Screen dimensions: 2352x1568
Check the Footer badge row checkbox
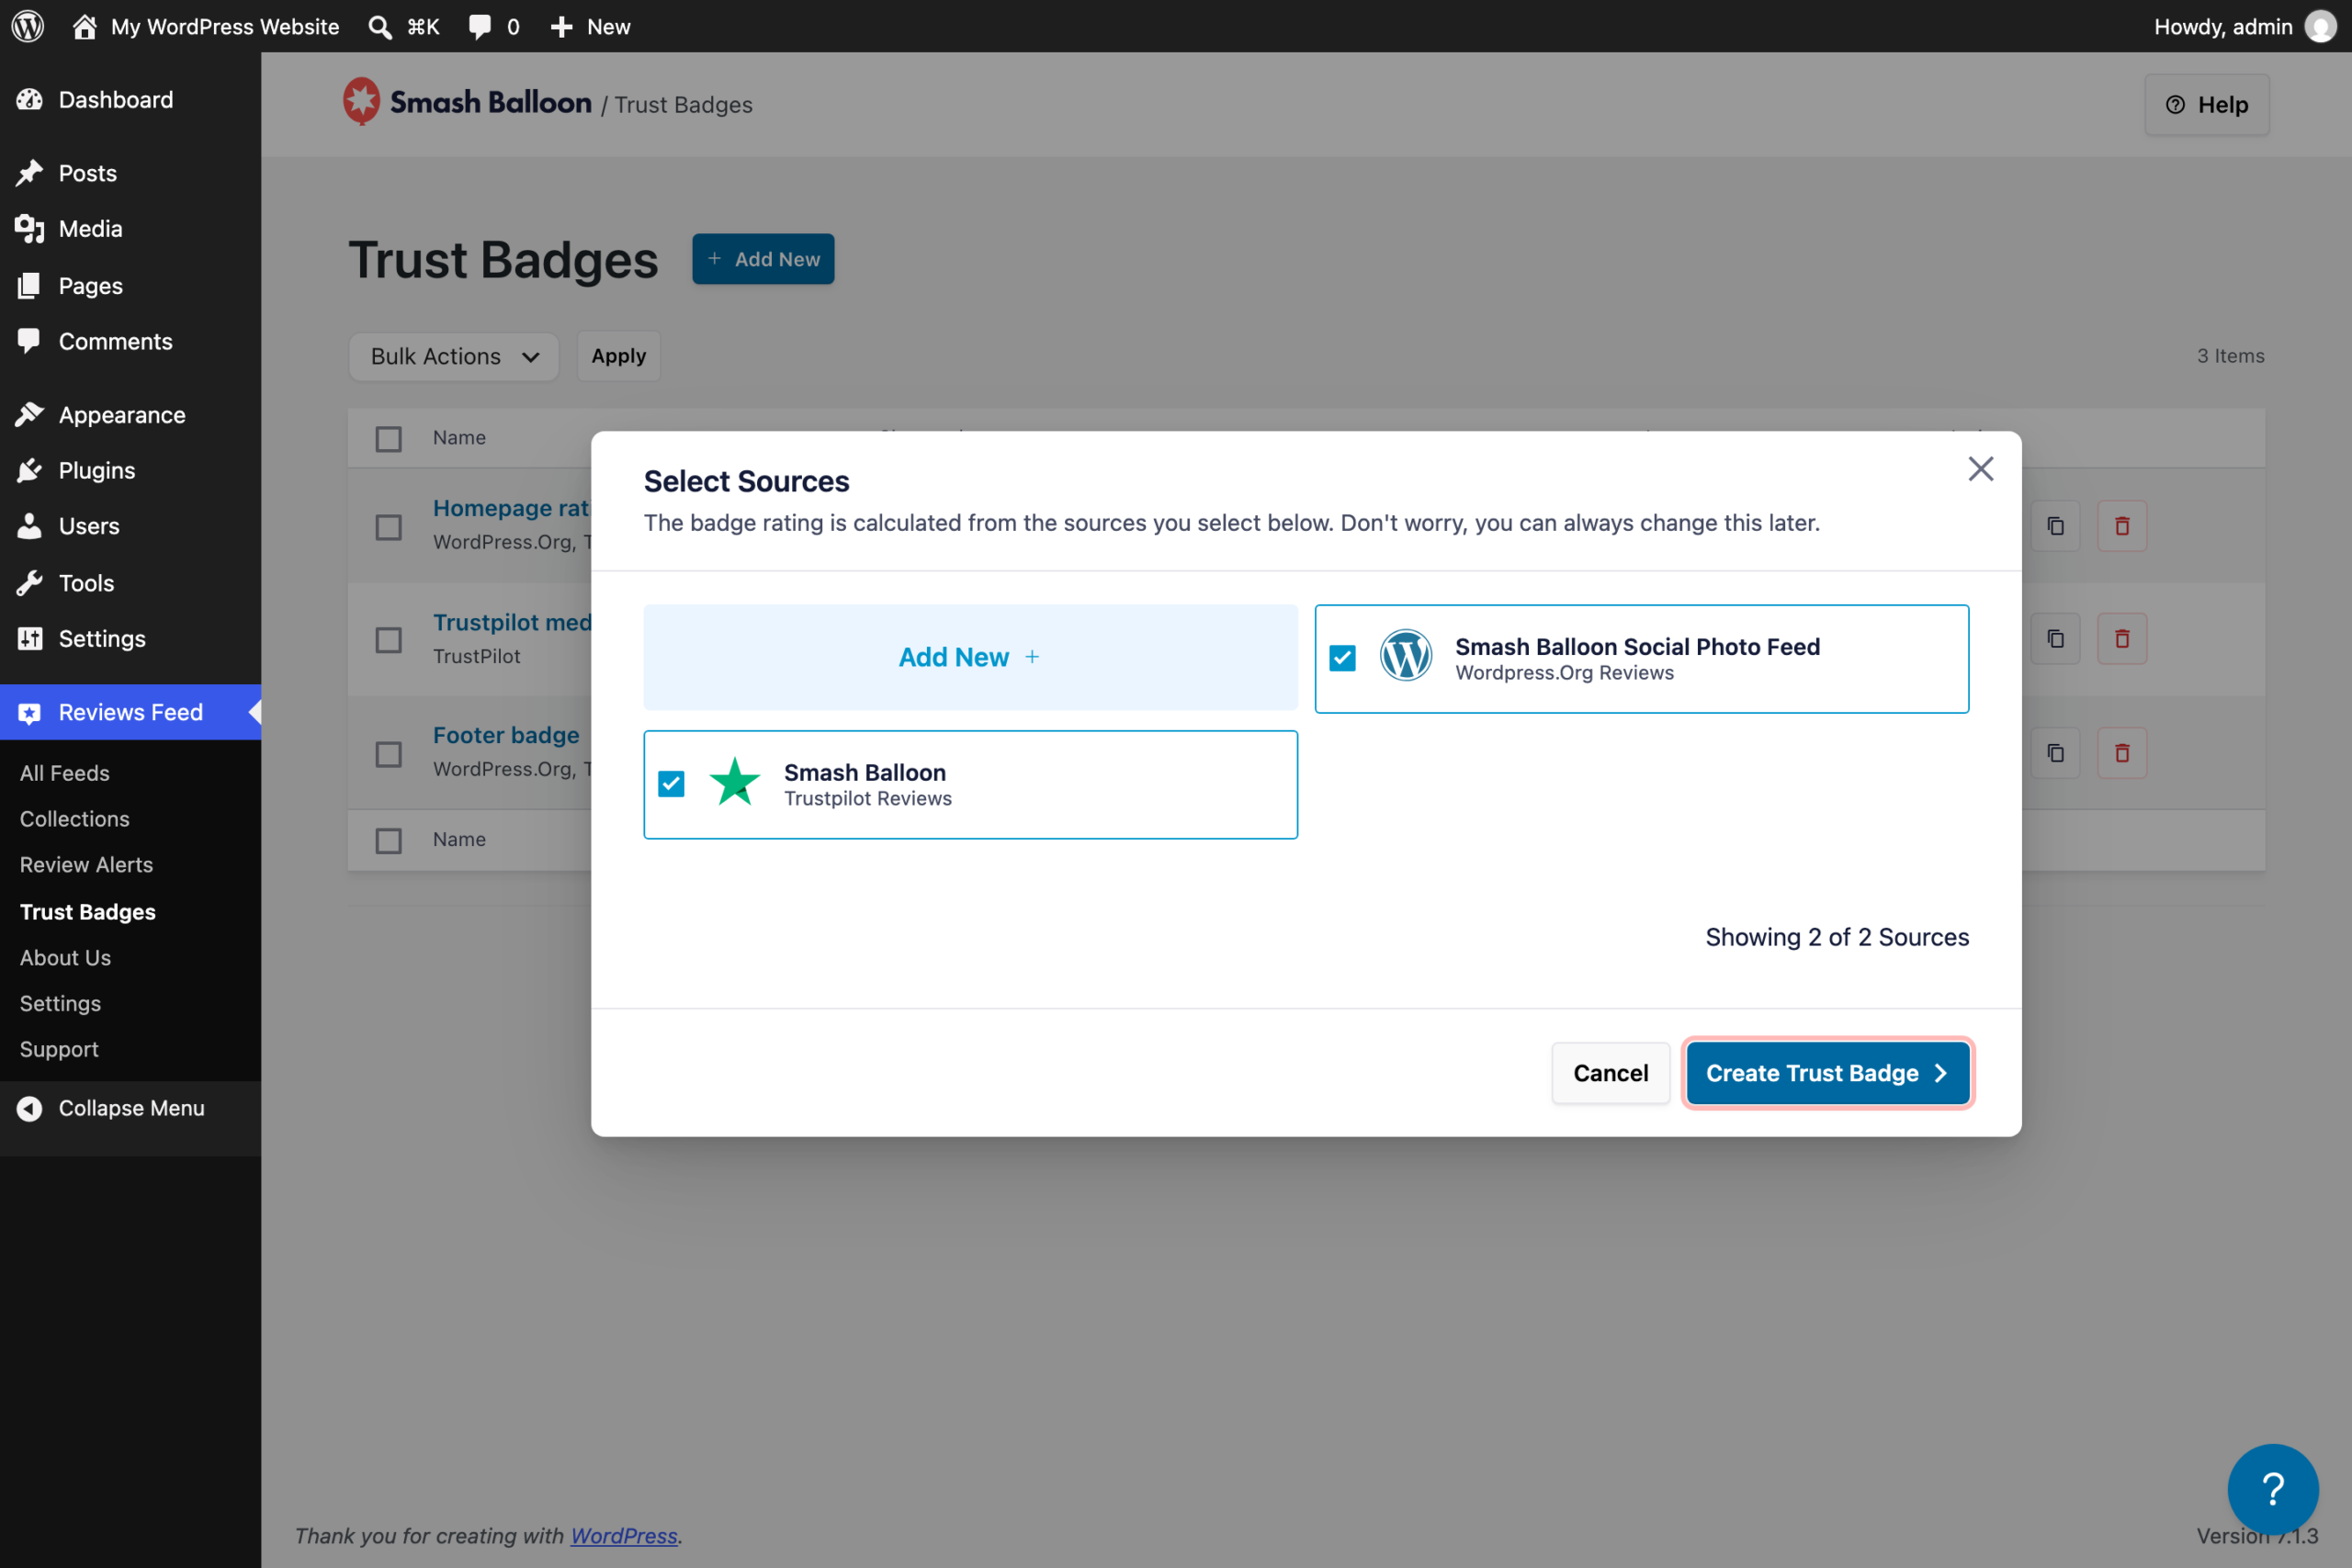coord(389,754)
